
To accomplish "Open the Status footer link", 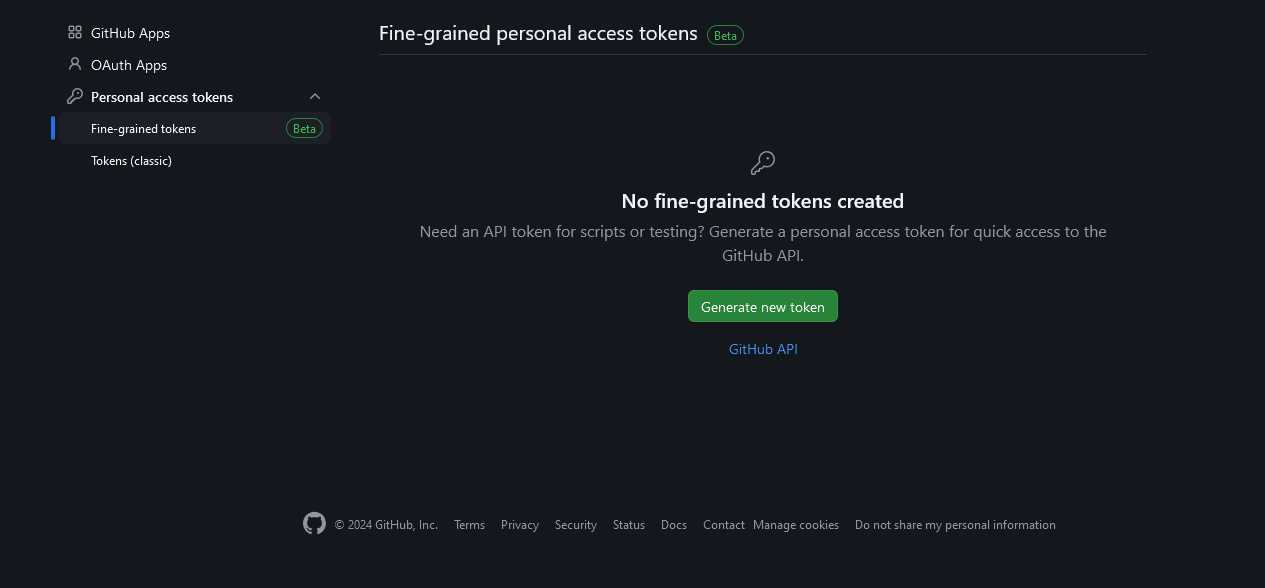I will point(629,525).
